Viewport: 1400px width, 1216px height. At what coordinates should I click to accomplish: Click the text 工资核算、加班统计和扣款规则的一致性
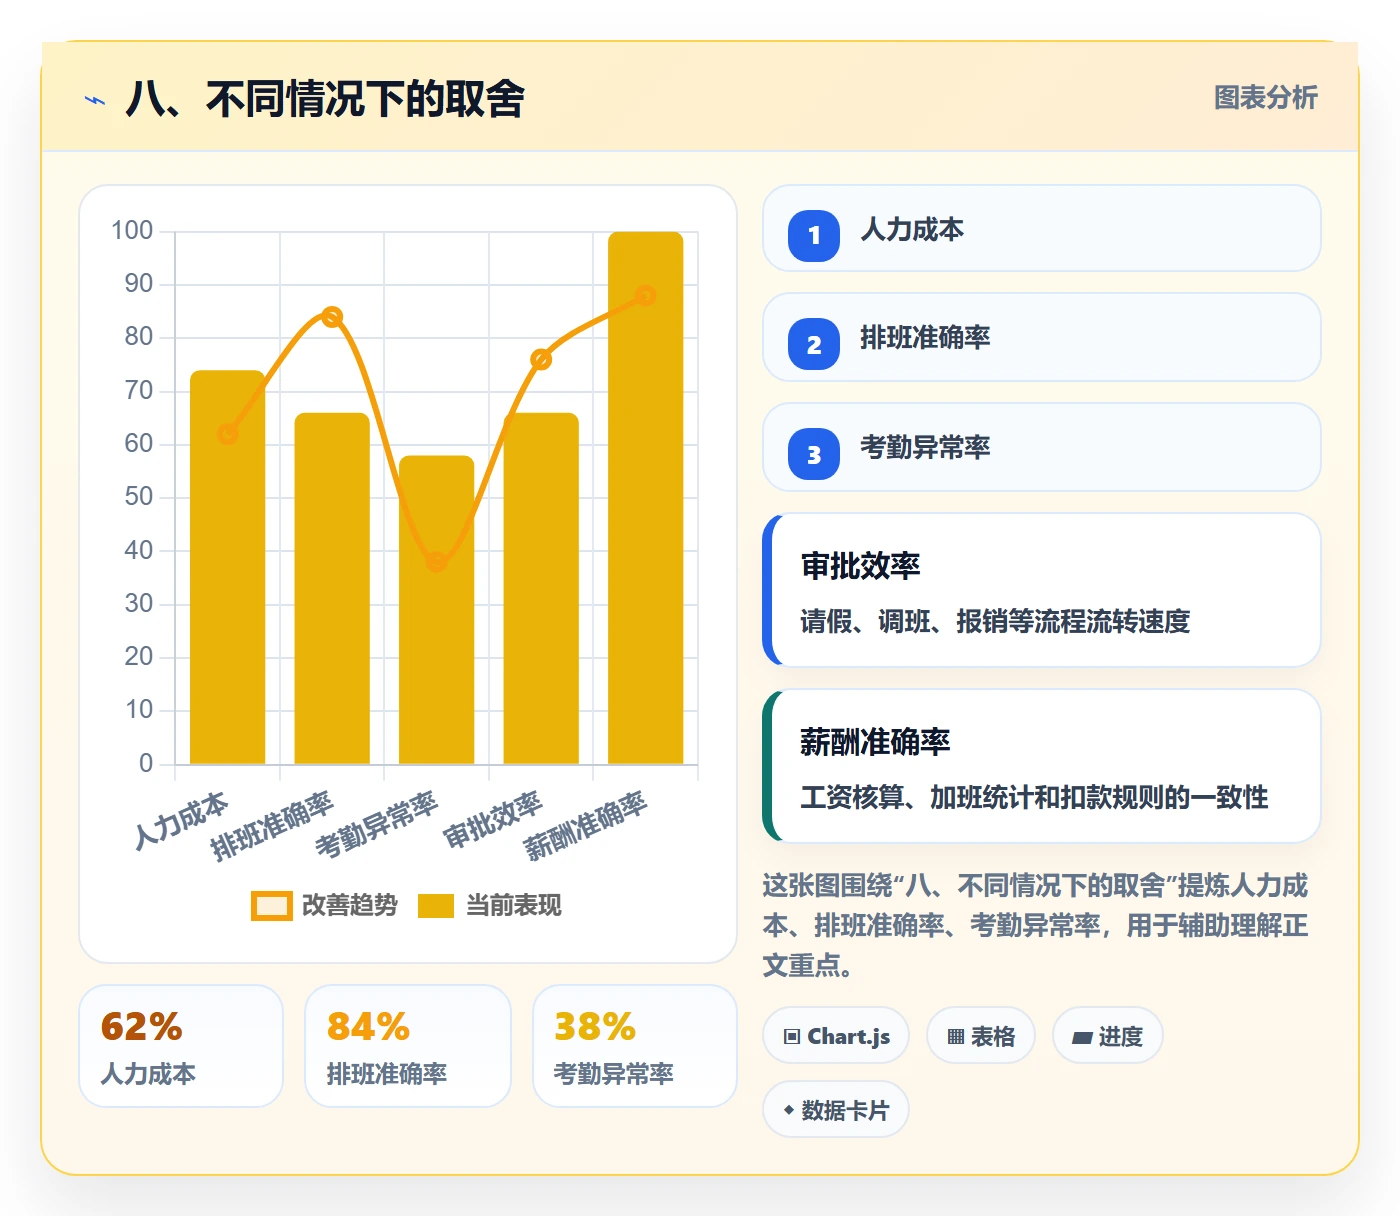[1034, 798]
